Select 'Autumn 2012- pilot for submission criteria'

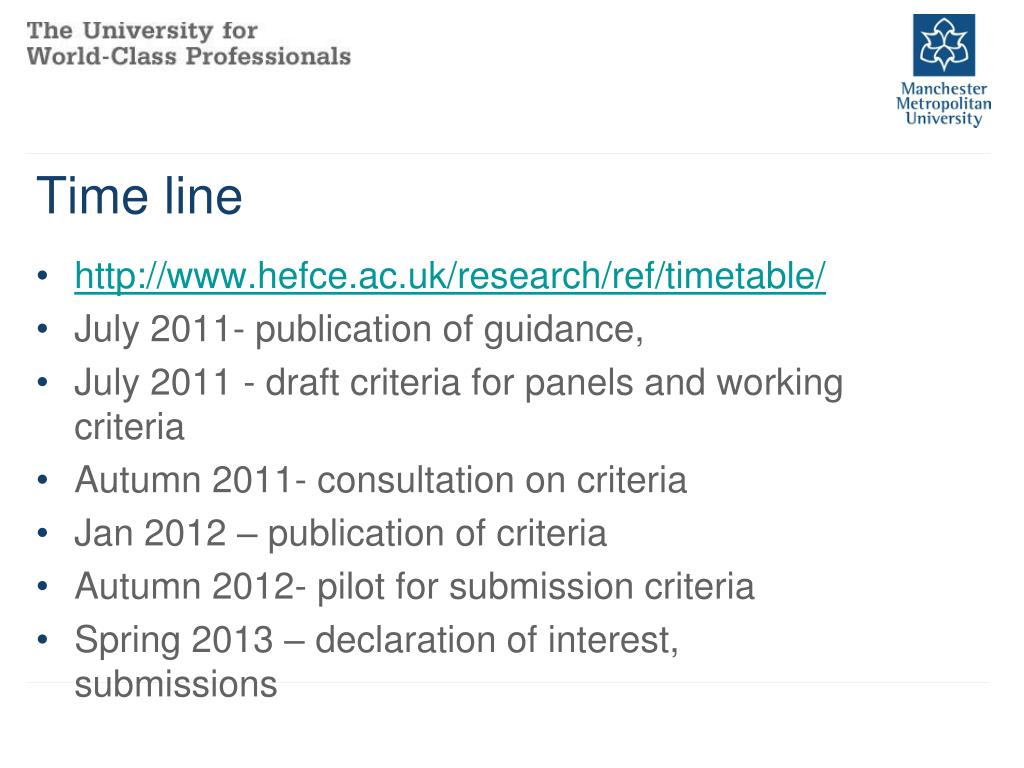coord(414,585)
